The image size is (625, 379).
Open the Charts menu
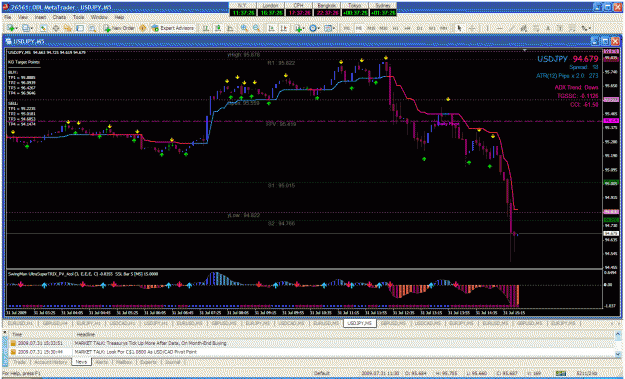tap(59, 18)
